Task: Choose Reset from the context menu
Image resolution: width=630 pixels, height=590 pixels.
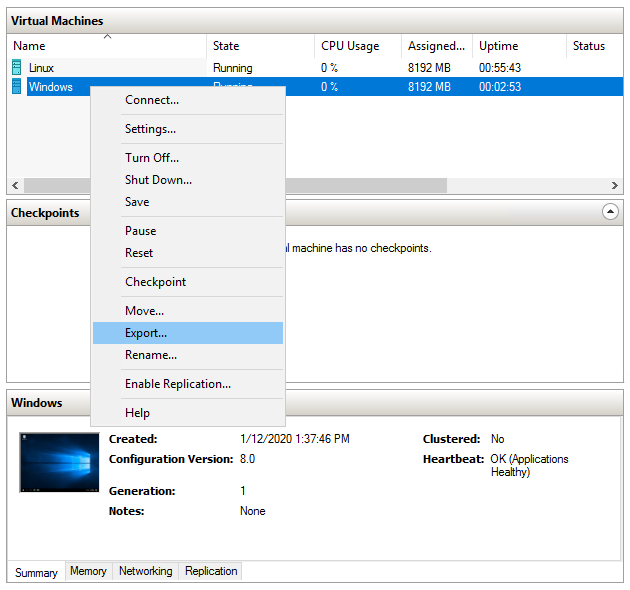Action: tap(188, 253)
